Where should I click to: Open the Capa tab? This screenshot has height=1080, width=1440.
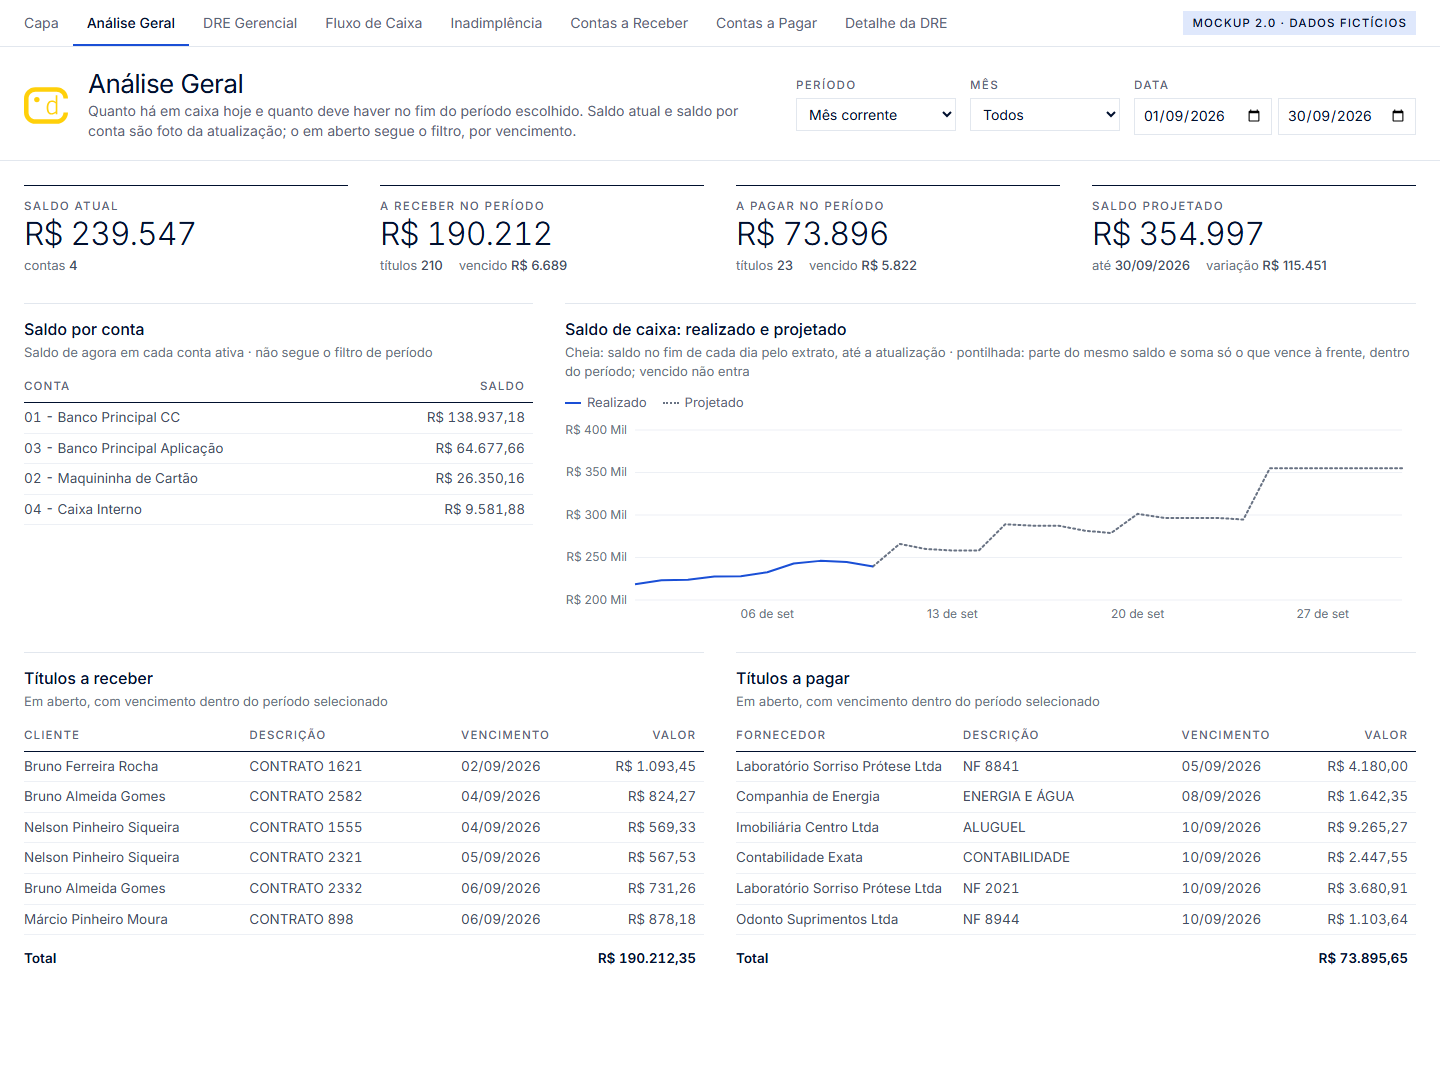coord(41,23)
